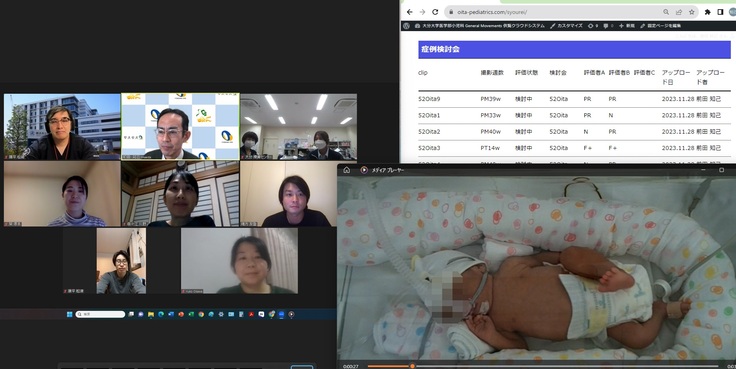736x369 pixels.
Task: Open File Explorer from the taskbar
Action: coord(151,314)
